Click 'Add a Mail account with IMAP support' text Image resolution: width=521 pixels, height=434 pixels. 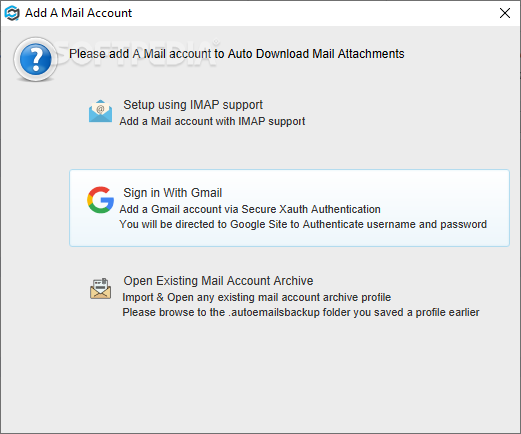coord(212,121)
